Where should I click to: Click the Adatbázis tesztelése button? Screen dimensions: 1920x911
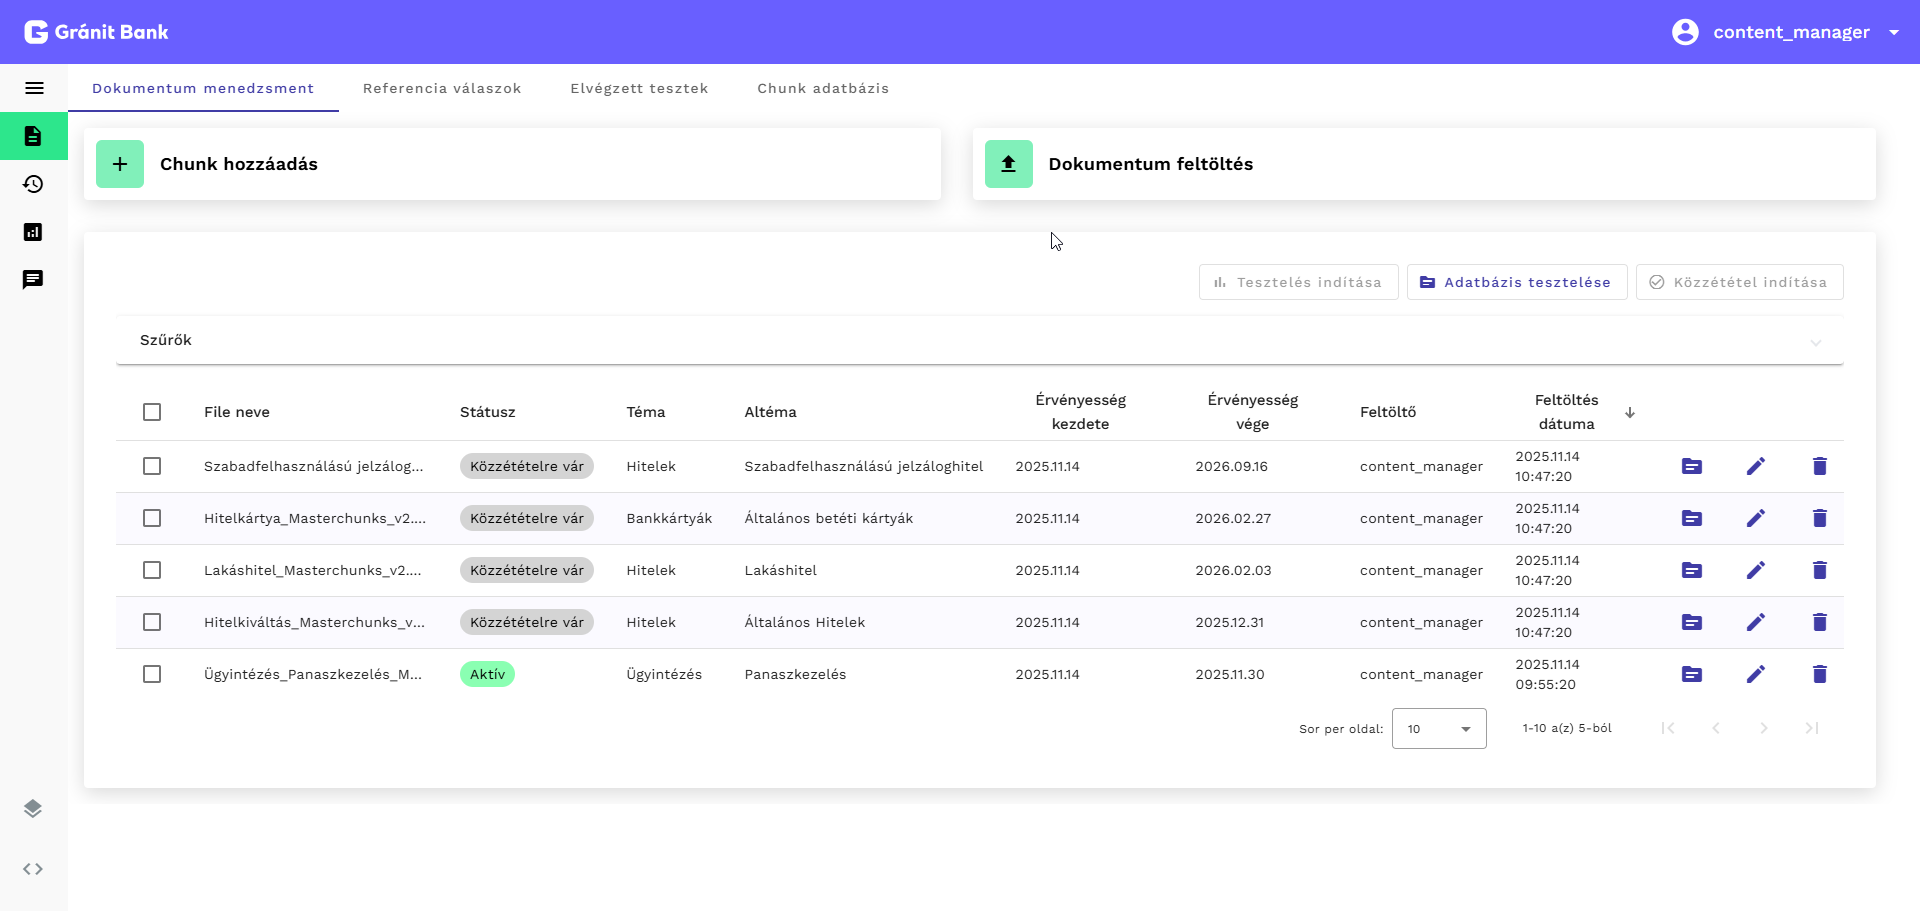[1516, 282]
